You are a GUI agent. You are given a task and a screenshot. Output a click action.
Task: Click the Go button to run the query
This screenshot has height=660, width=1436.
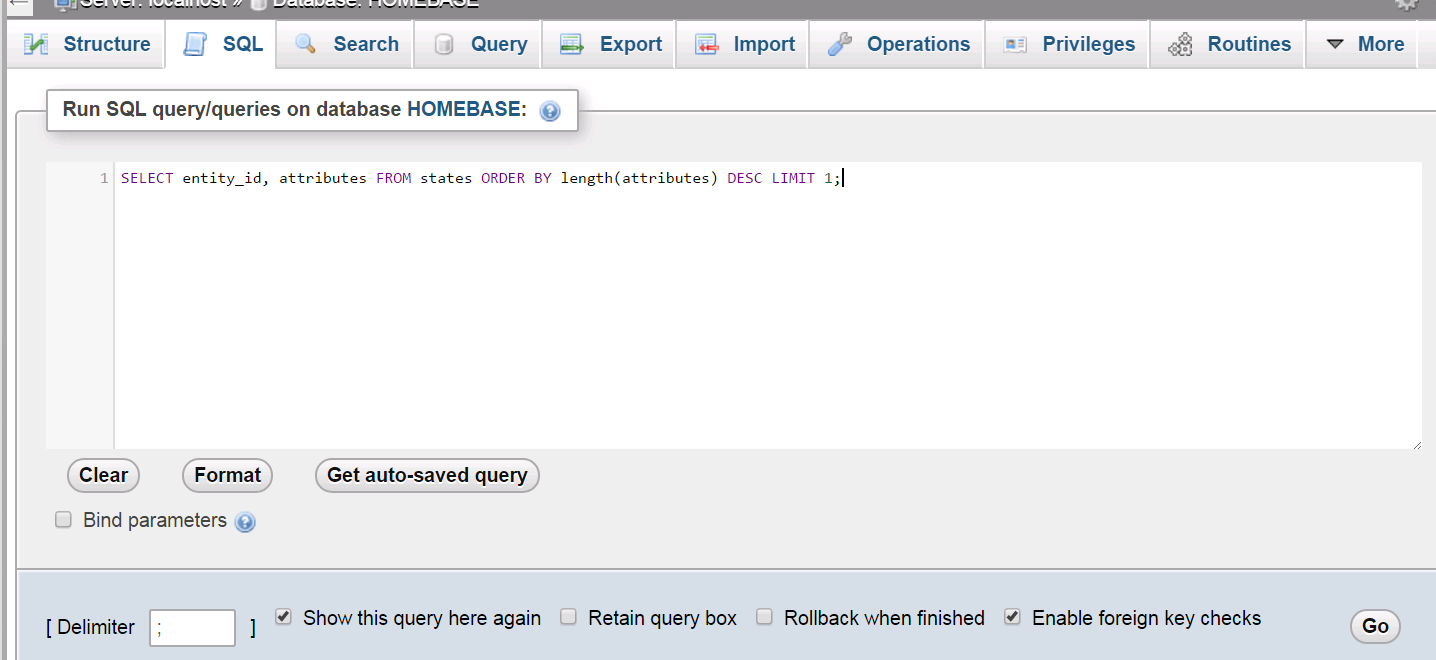[1375, 626]
